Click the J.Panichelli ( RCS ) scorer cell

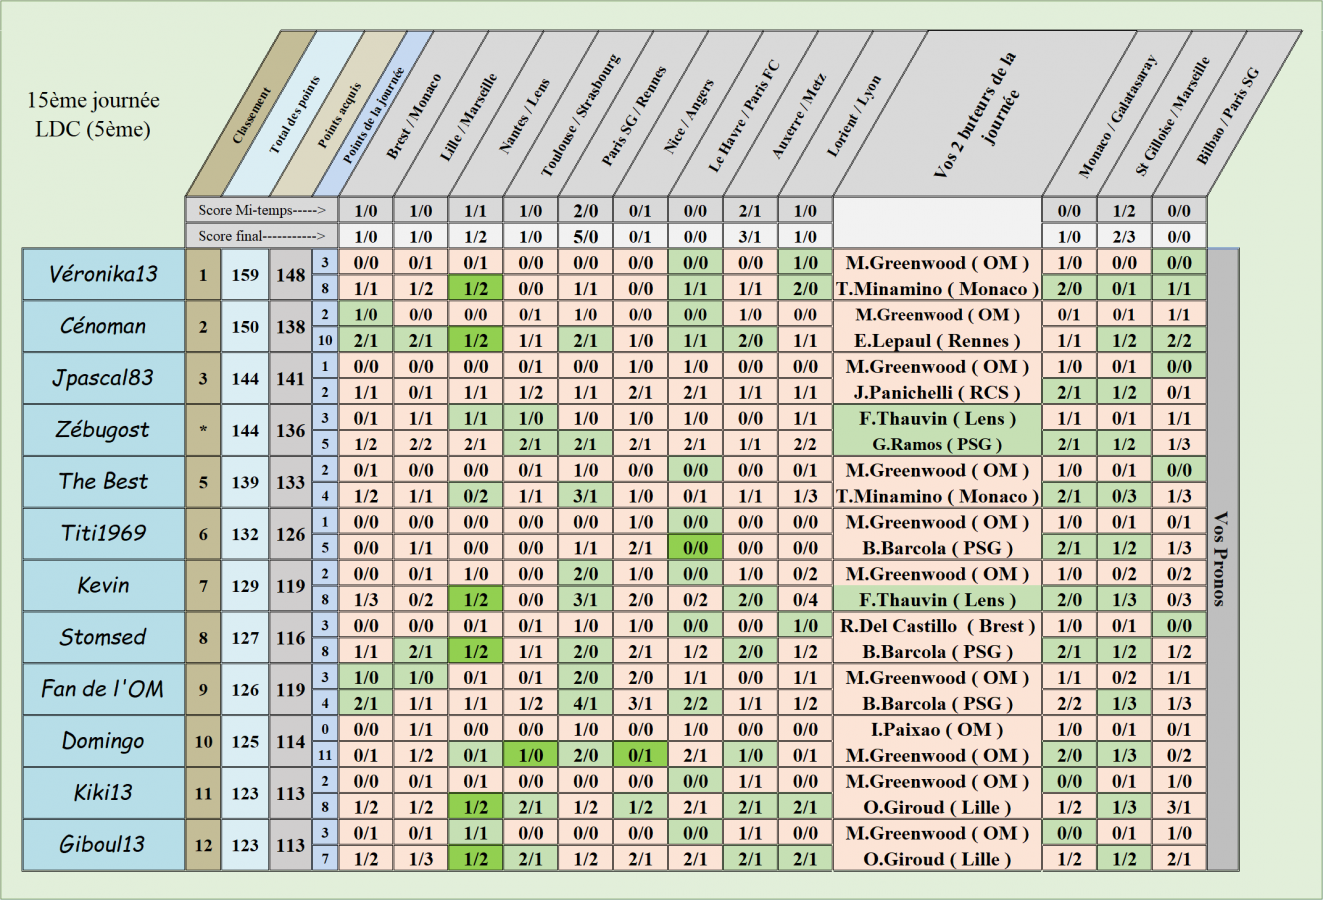[937, 393]
